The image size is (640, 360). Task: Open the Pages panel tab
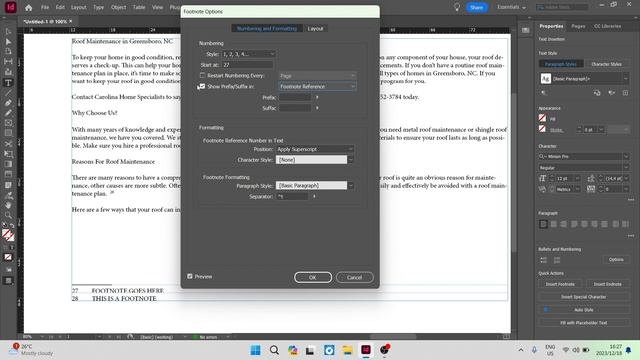pyautogui.click(x=578, y=26)
